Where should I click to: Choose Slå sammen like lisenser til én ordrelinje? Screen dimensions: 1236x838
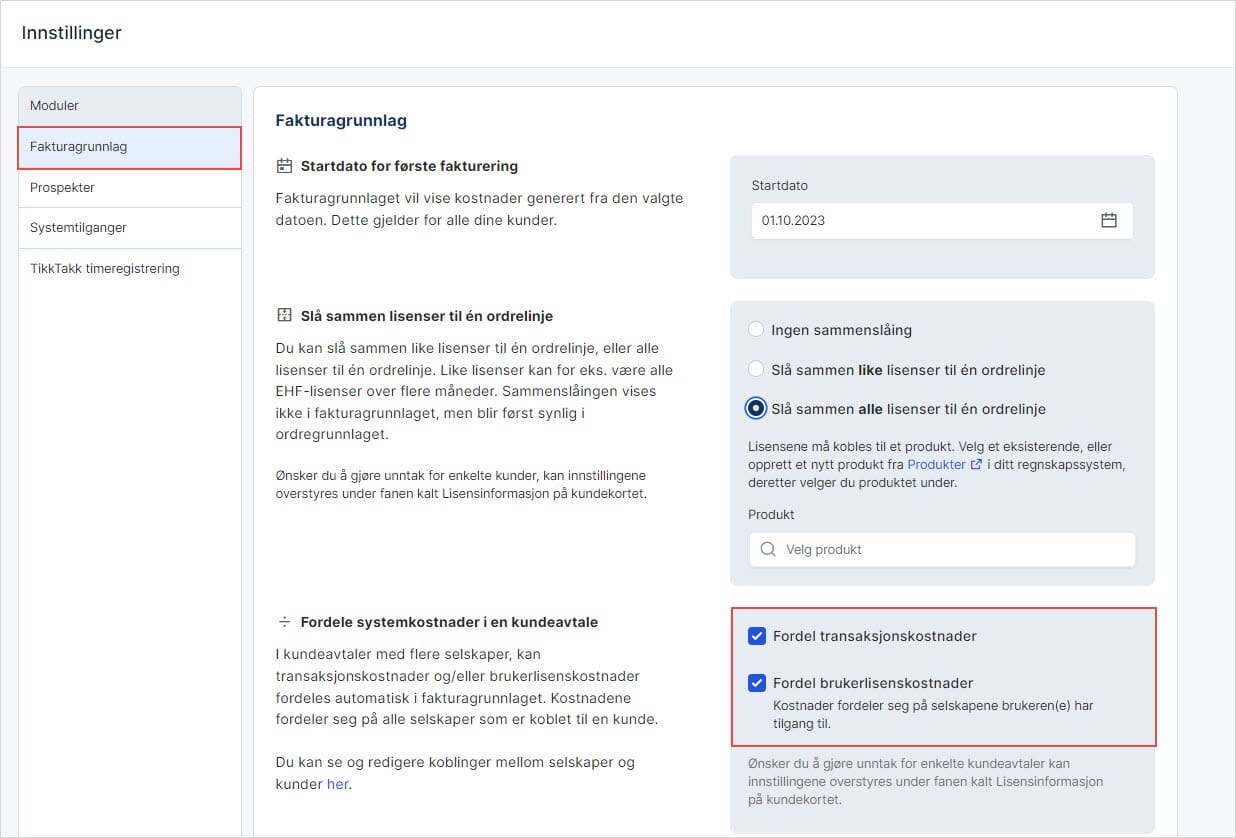point(756,369)
